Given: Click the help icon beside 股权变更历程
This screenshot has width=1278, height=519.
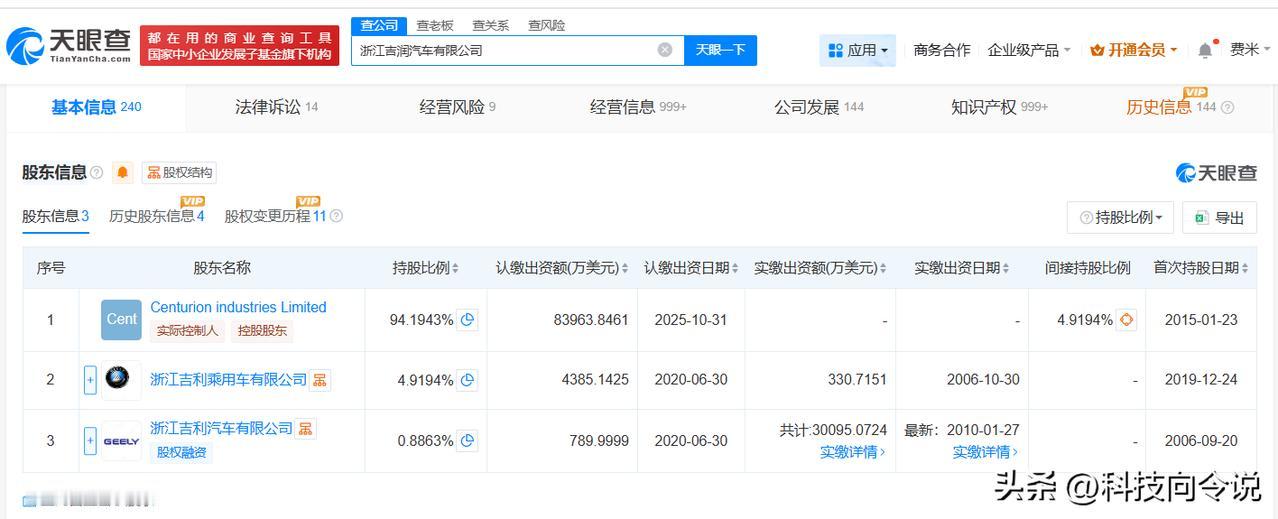Looking at the screenshot, I should pyautogui.click(x=336, y=216).
